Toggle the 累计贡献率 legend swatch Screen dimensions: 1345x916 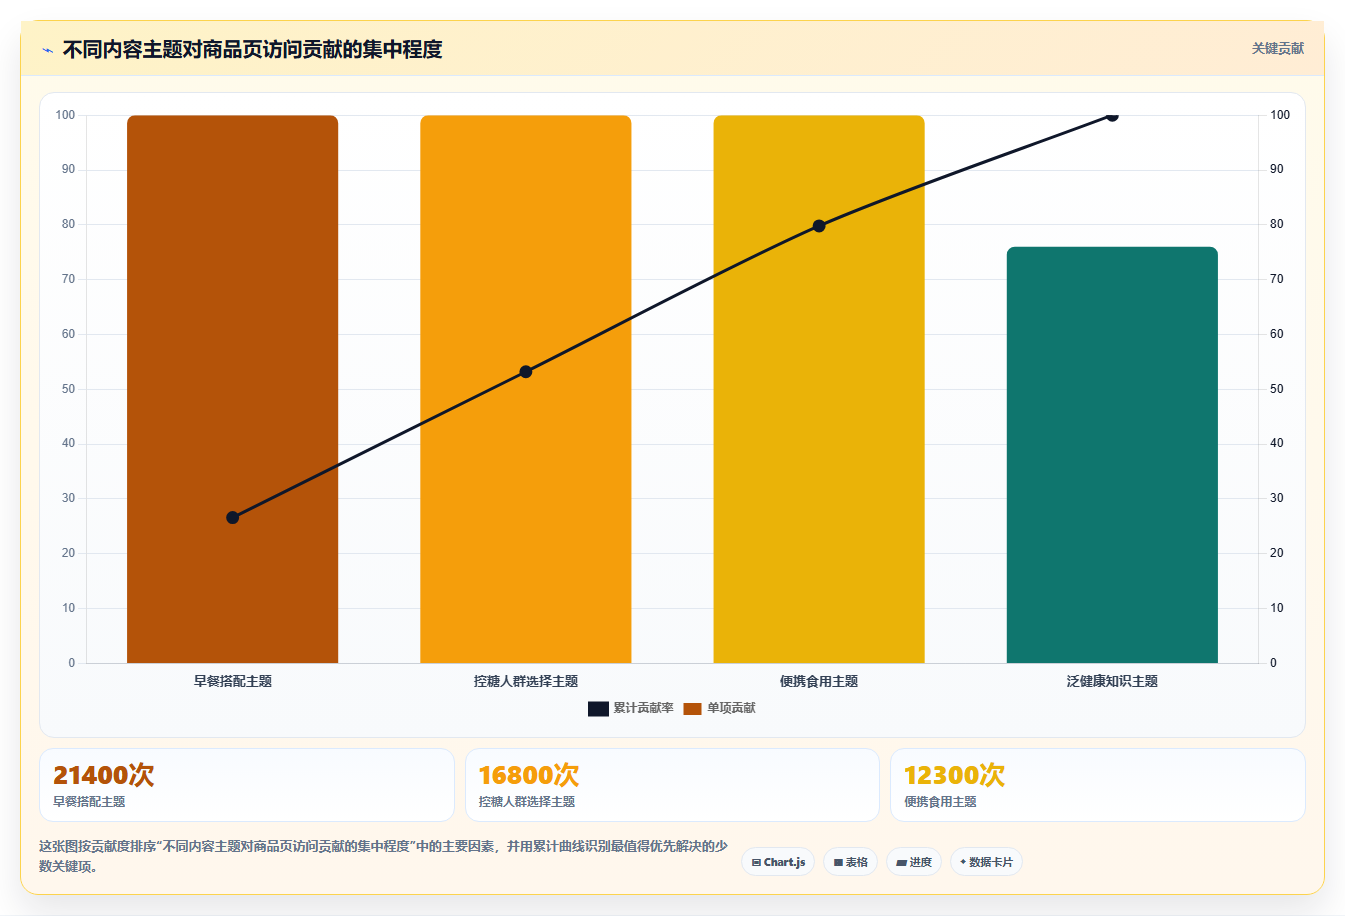pos(598,709)
